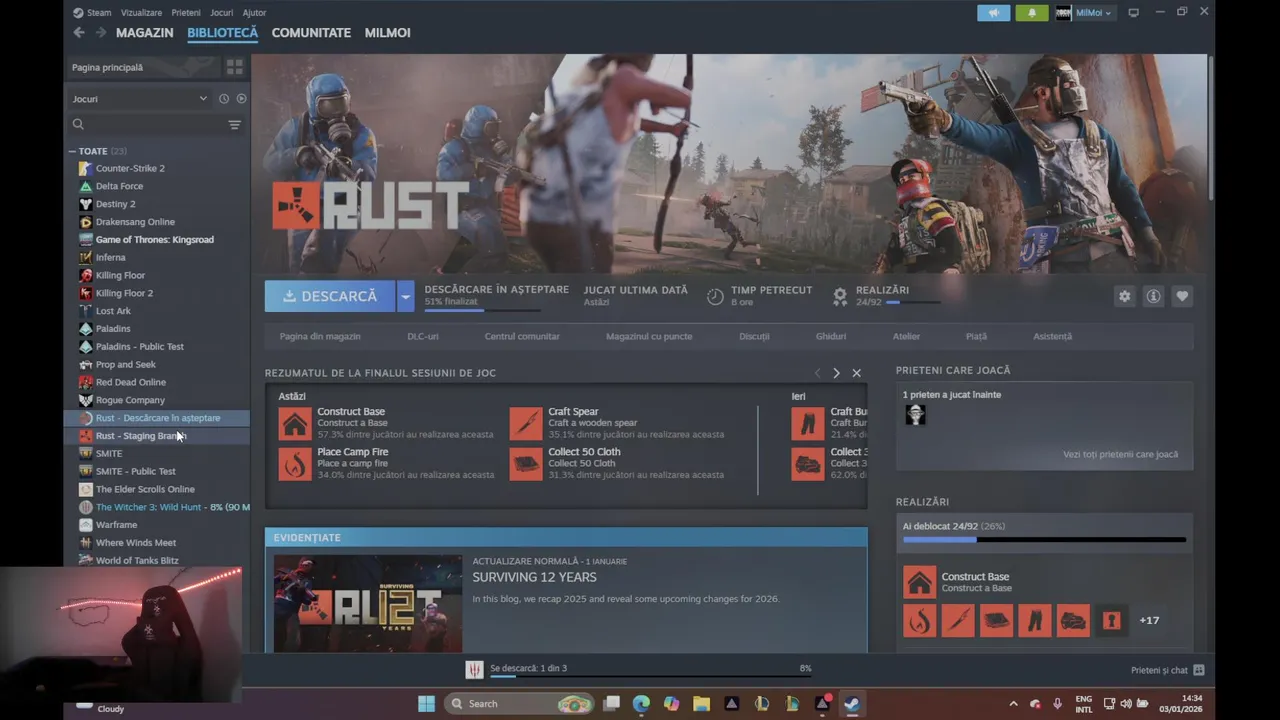This screenshot has height=720, width=1280.
Task: Click Craft Spear achievement icon
Action: 526,423
